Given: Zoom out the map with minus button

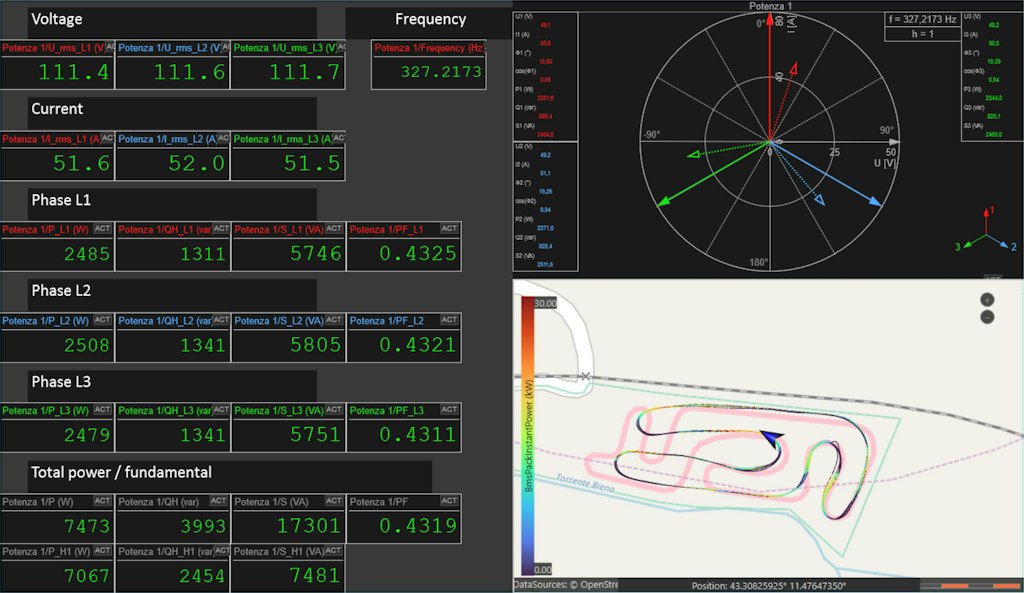Looking at the screenshot, I should (x=987, y=317).
